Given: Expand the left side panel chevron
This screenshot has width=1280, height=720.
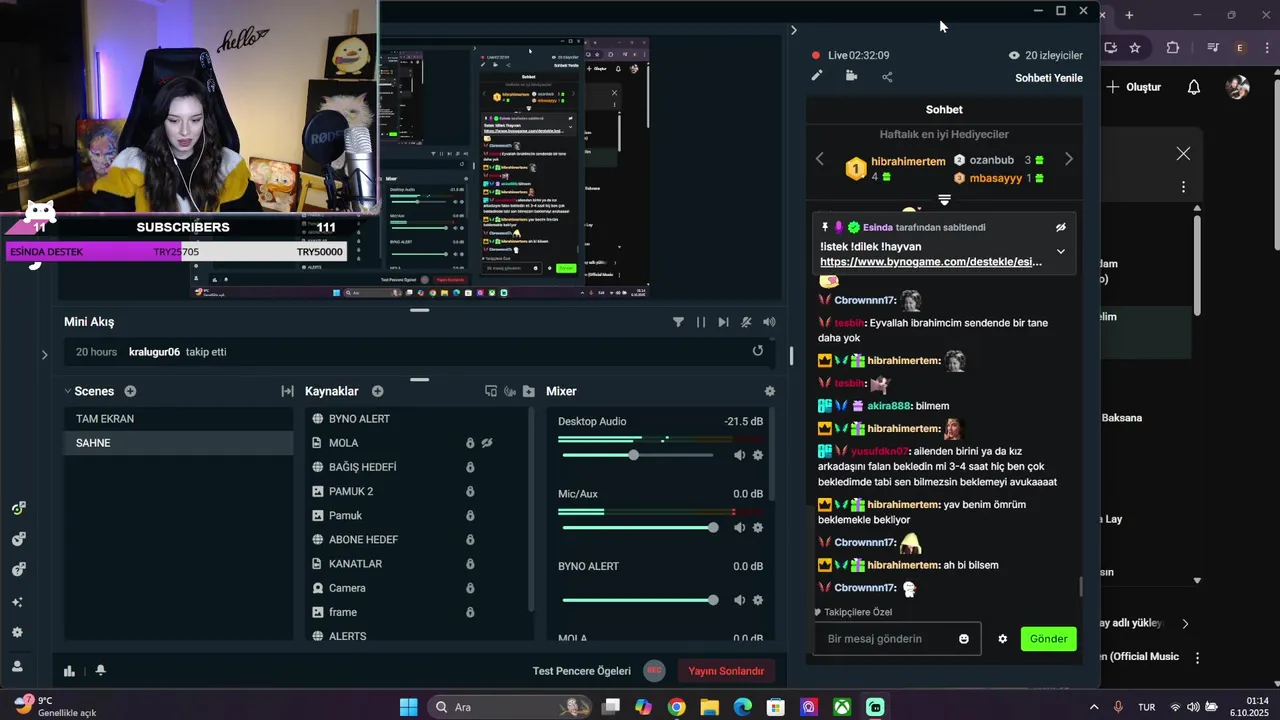Looking at the screenshot, I should point(44,354).
